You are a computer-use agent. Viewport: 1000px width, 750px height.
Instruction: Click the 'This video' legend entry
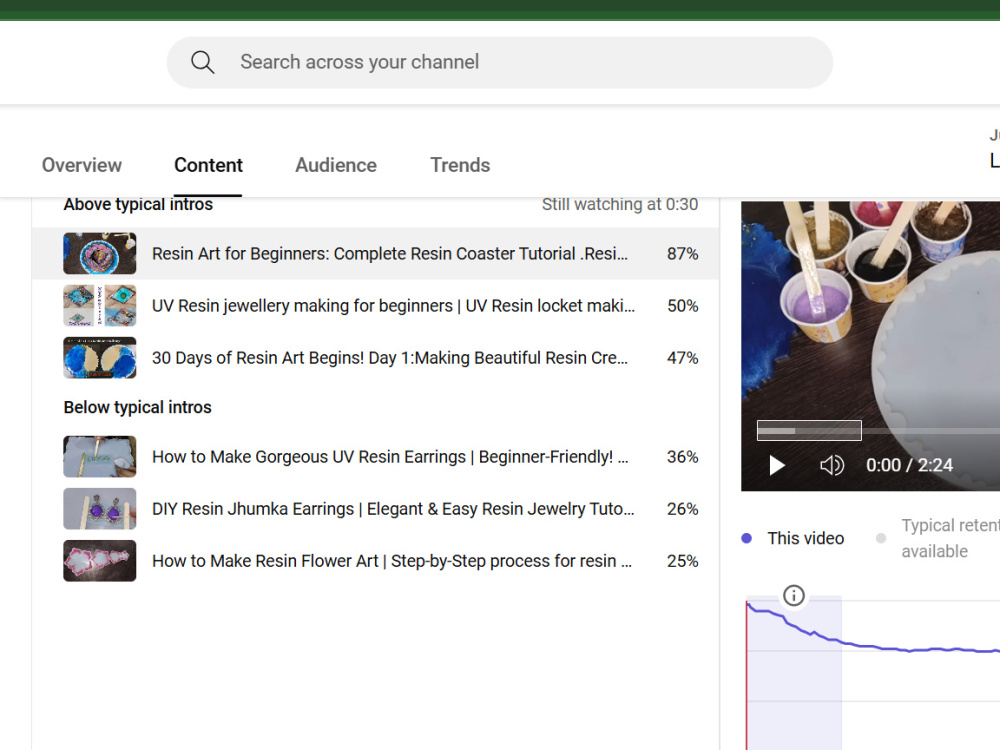pos(793,538)
